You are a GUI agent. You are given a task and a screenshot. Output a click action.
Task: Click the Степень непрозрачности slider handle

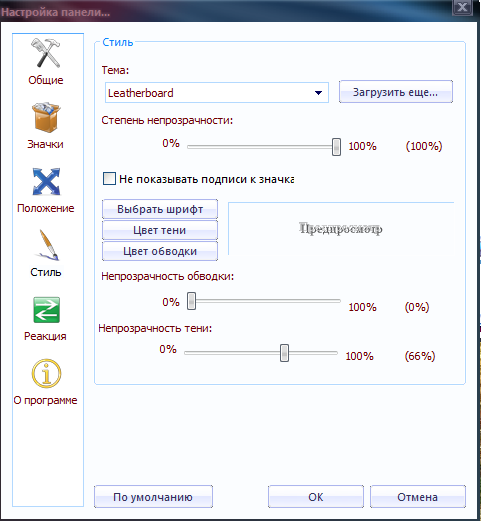point(336,147)
